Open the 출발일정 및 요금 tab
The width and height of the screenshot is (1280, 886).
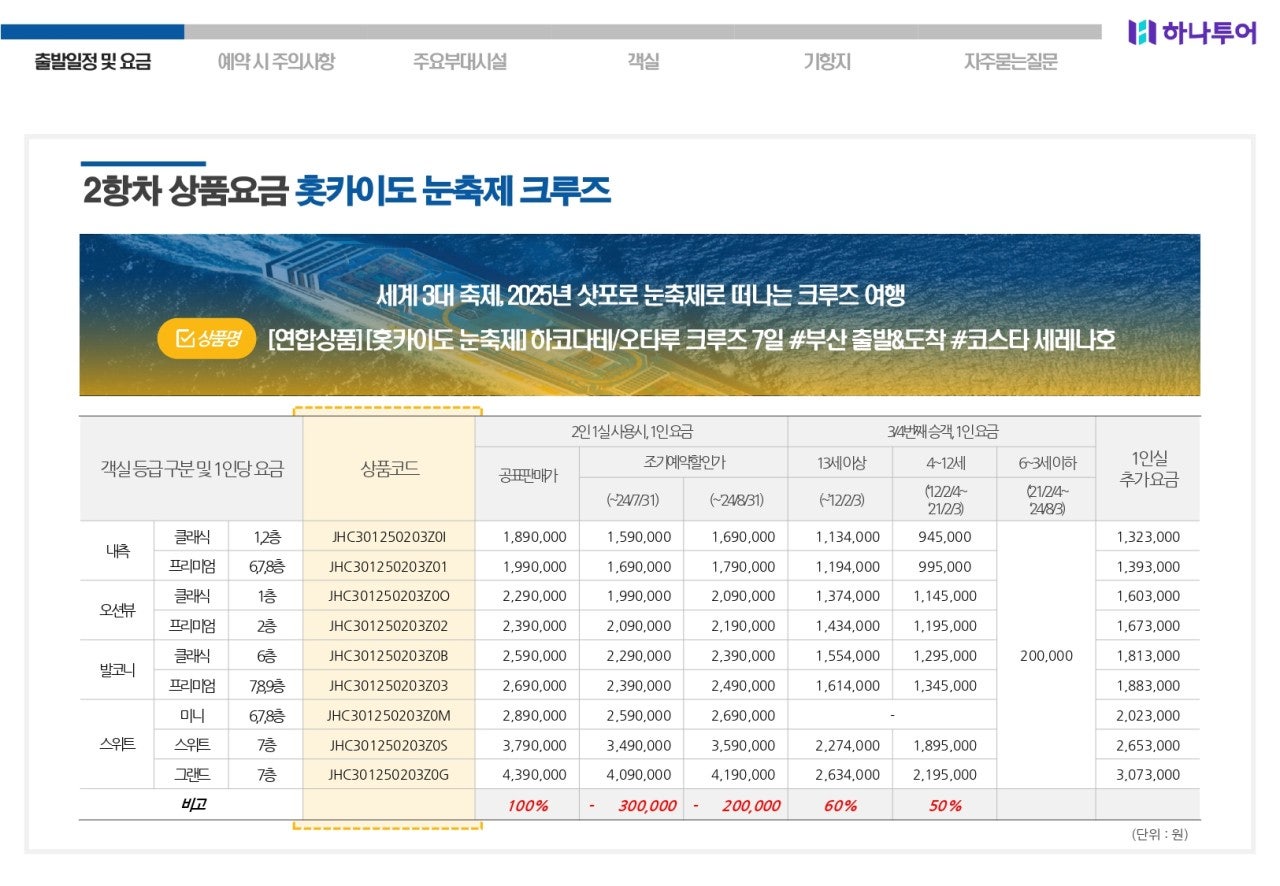tap(93, 62)
